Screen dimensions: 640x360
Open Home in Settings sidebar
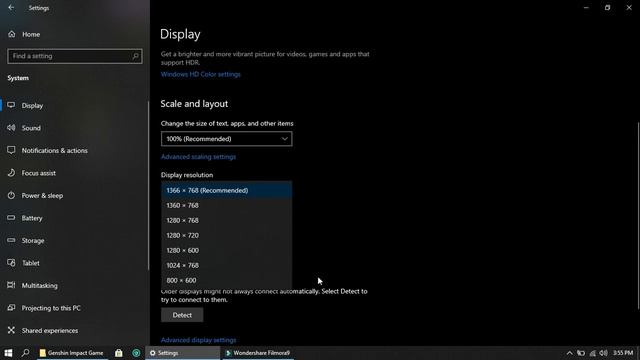coord(31,34)
